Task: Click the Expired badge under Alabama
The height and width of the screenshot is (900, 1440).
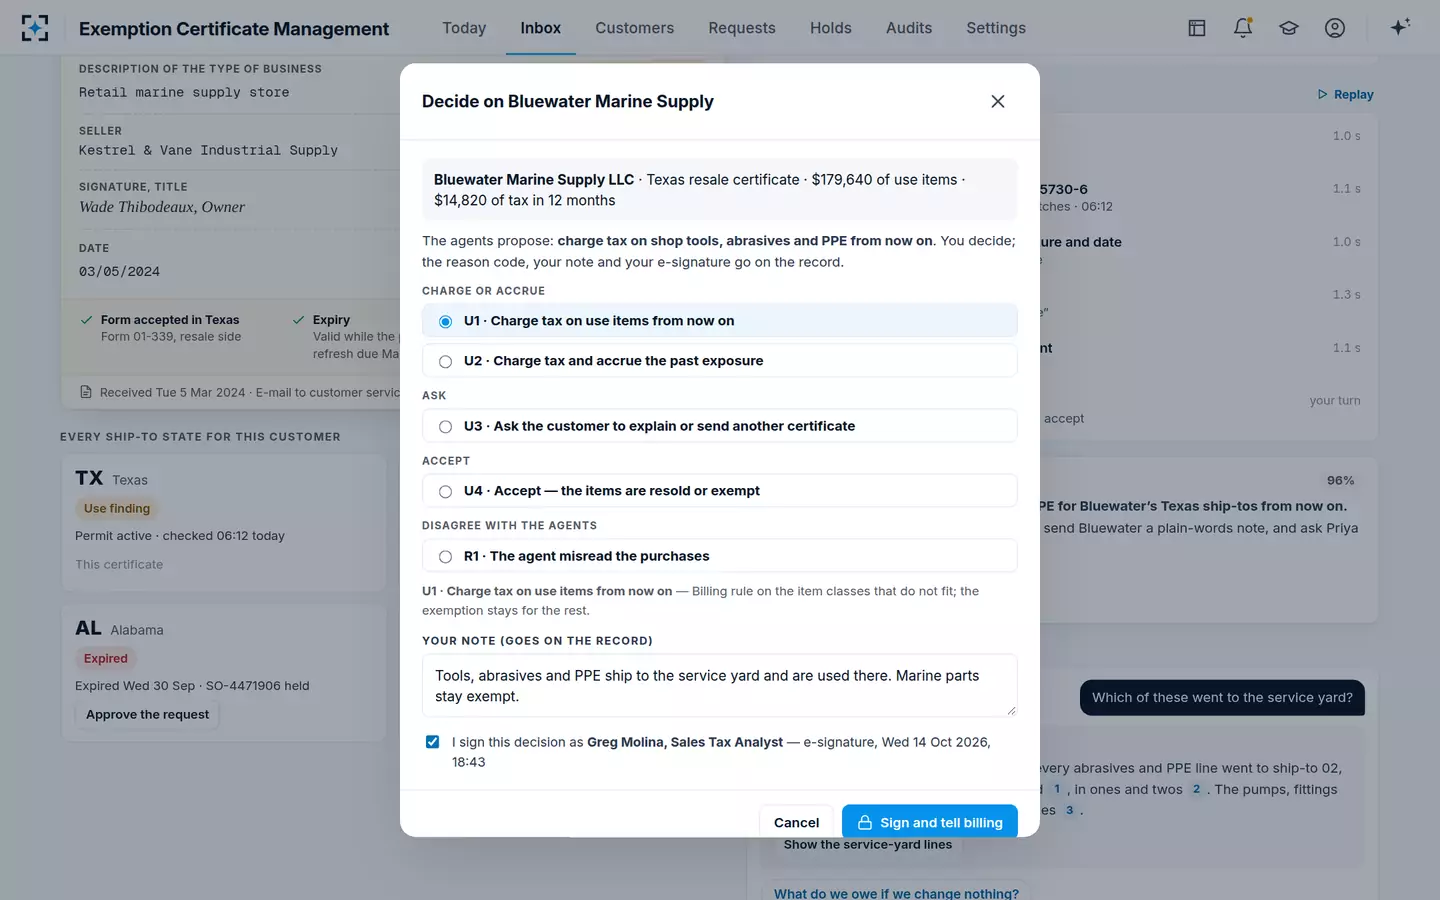Action: tap(106, 659)
